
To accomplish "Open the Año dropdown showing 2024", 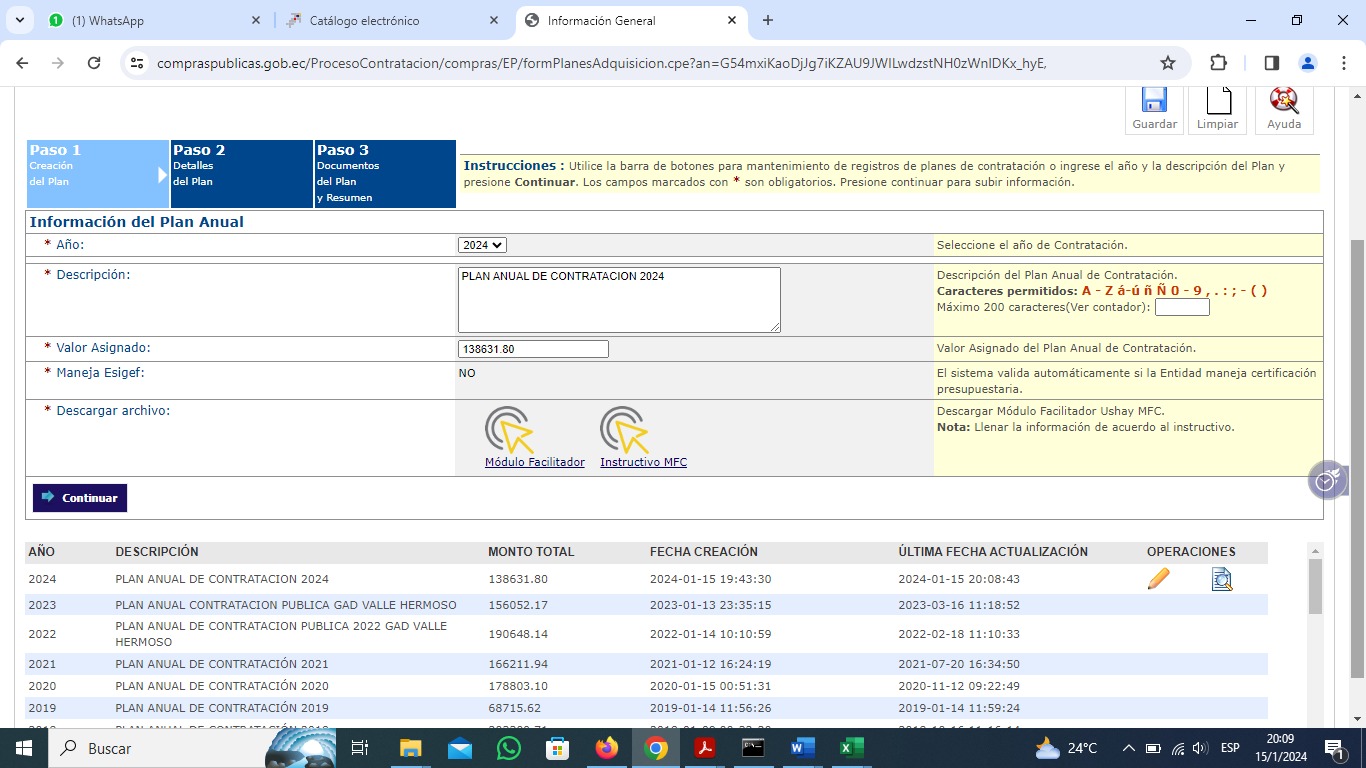I will (482, 245).
